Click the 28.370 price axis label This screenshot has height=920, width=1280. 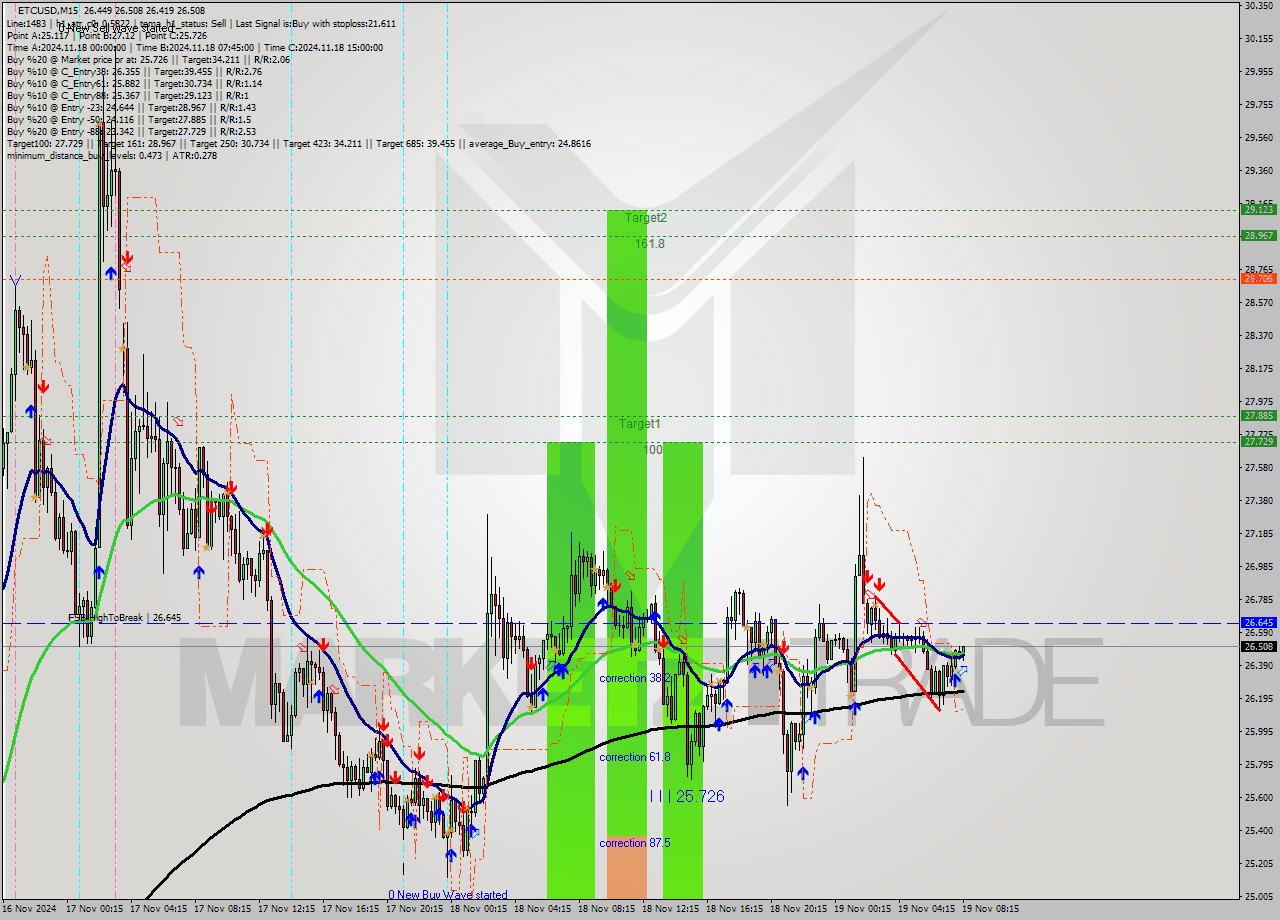(1258, 336)
